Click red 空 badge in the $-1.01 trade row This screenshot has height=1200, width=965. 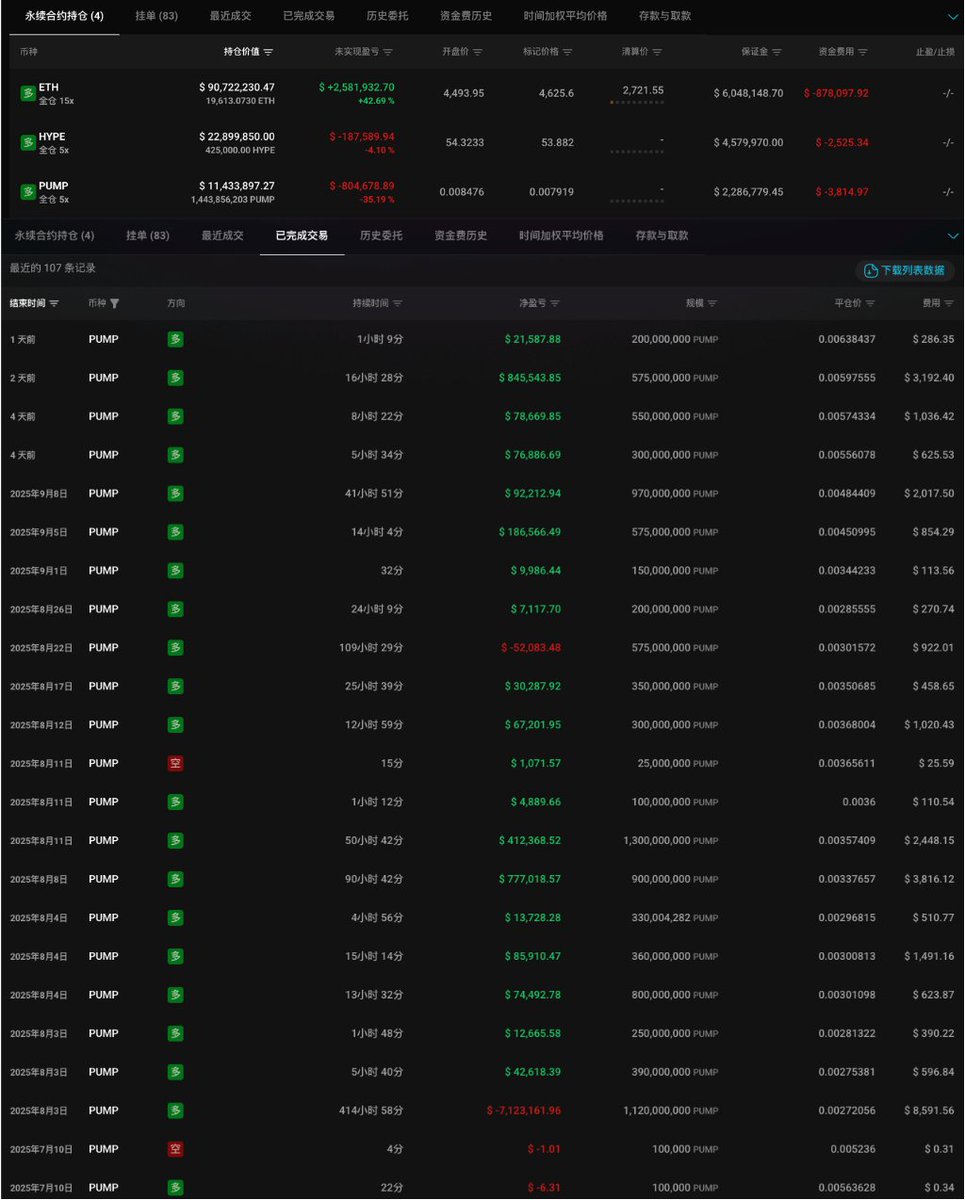176,1149
